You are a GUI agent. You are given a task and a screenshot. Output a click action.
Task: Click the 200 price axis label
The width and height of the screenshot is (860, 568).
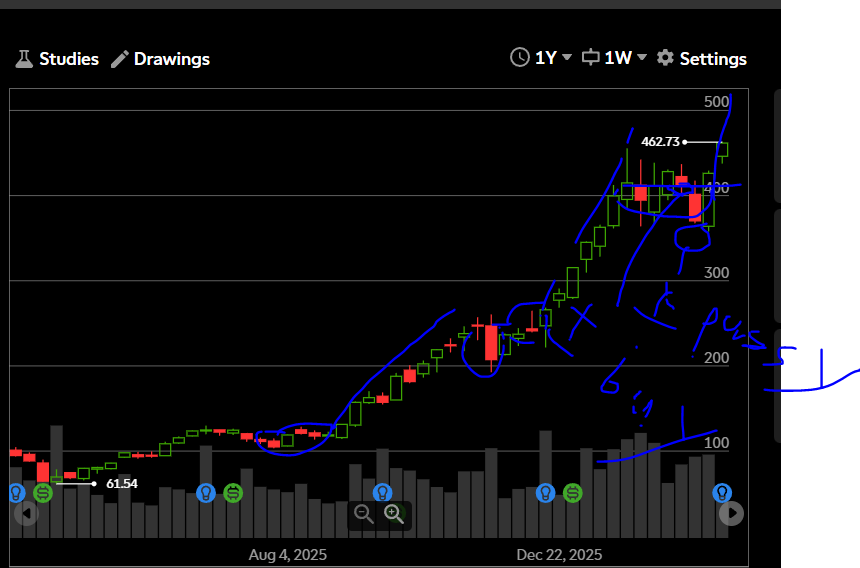click(716, 358)
